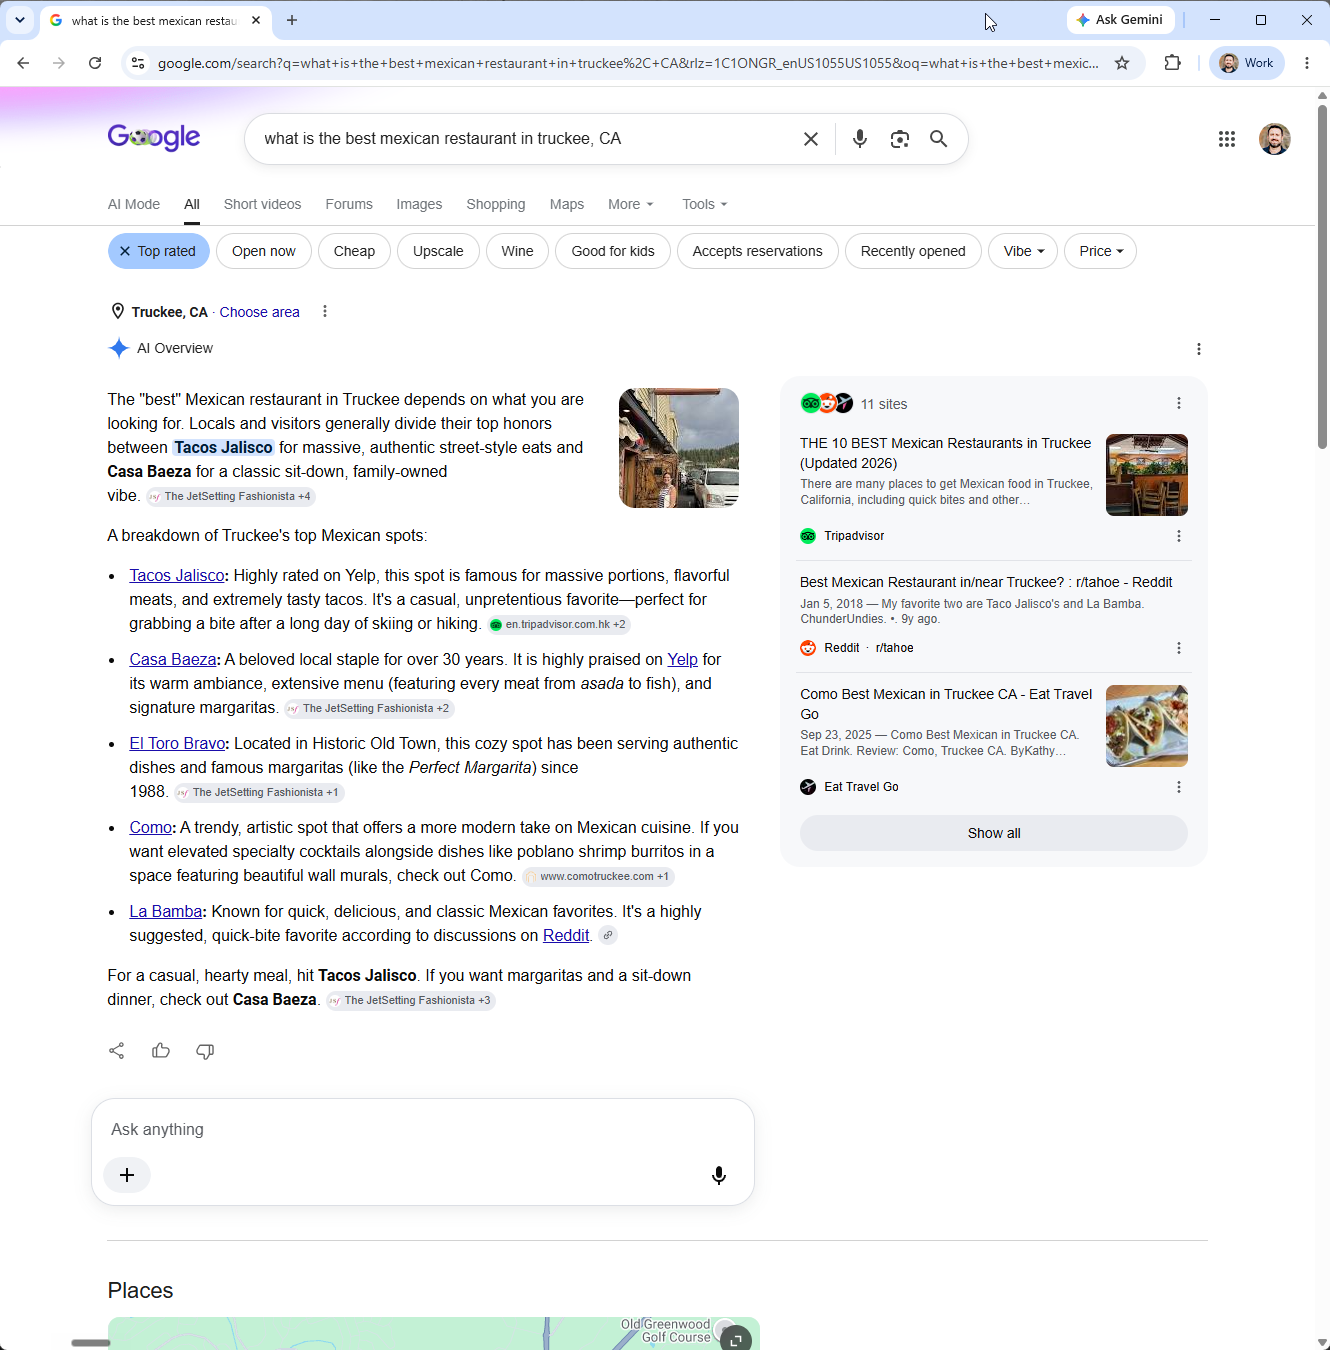Toggle the Accepts reservations filter chip
1330x1350 pixels.
pyautogui.click(x=758, y=251)
